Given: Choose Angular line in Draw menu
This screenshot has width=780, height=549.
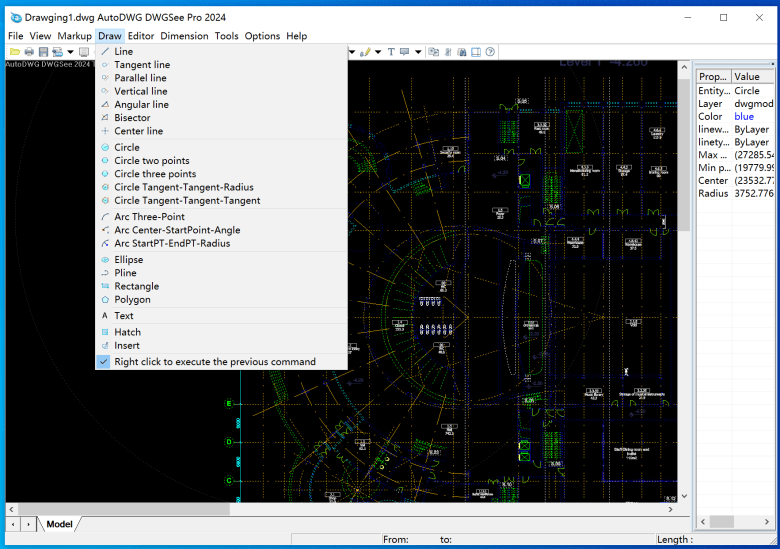Looking at the screenshot, I should 221,104.
